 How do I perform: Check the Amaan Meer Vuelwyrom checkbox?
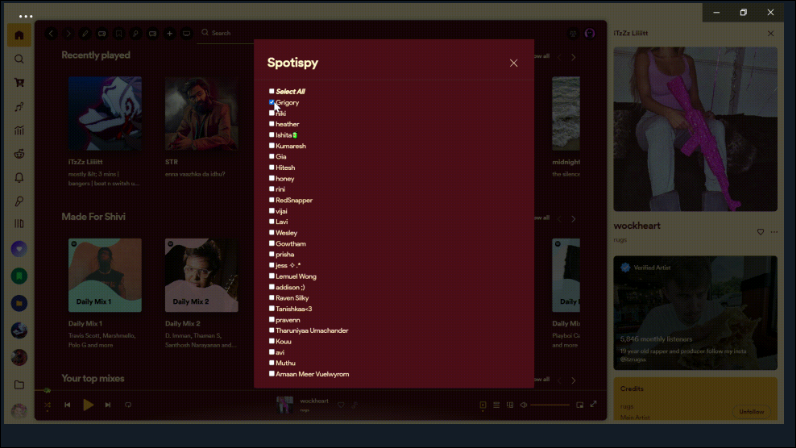coord(272,373)
